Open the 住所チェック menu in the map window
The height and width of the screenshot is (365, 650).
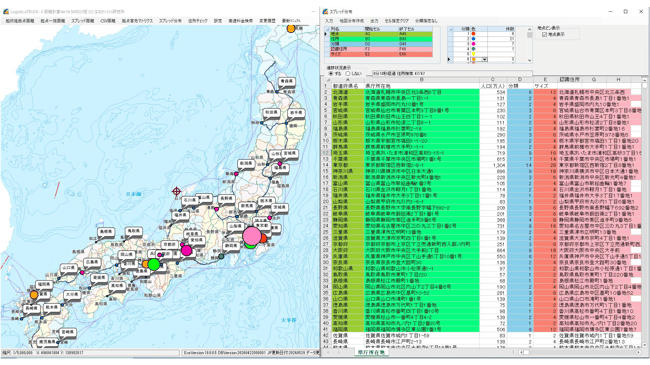198,21
